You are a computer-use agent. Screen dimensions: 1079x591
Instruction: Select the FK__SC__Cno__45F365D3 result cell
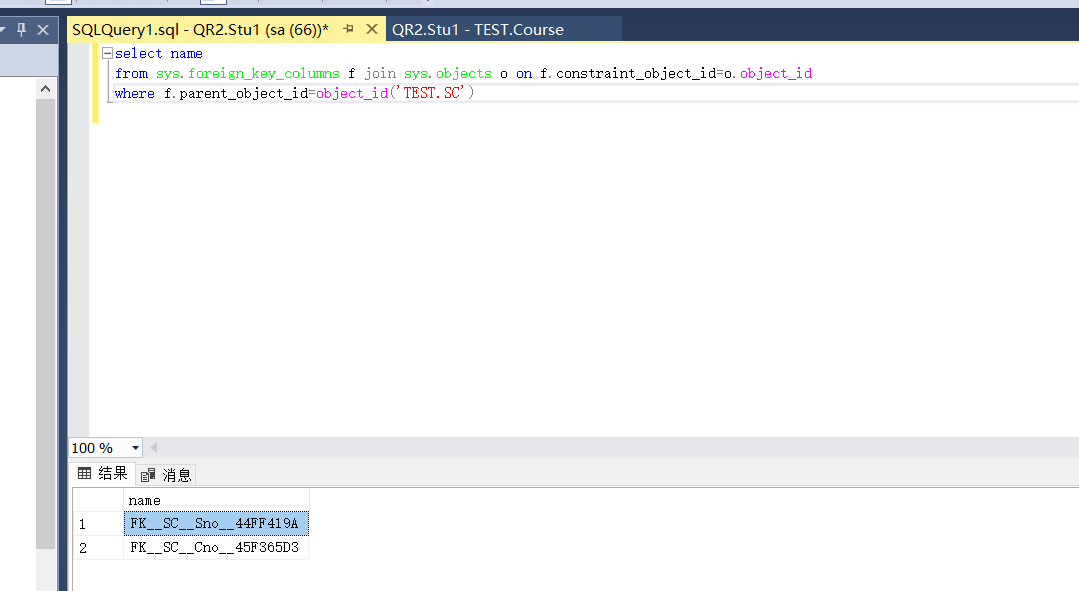tap(216, 548)
